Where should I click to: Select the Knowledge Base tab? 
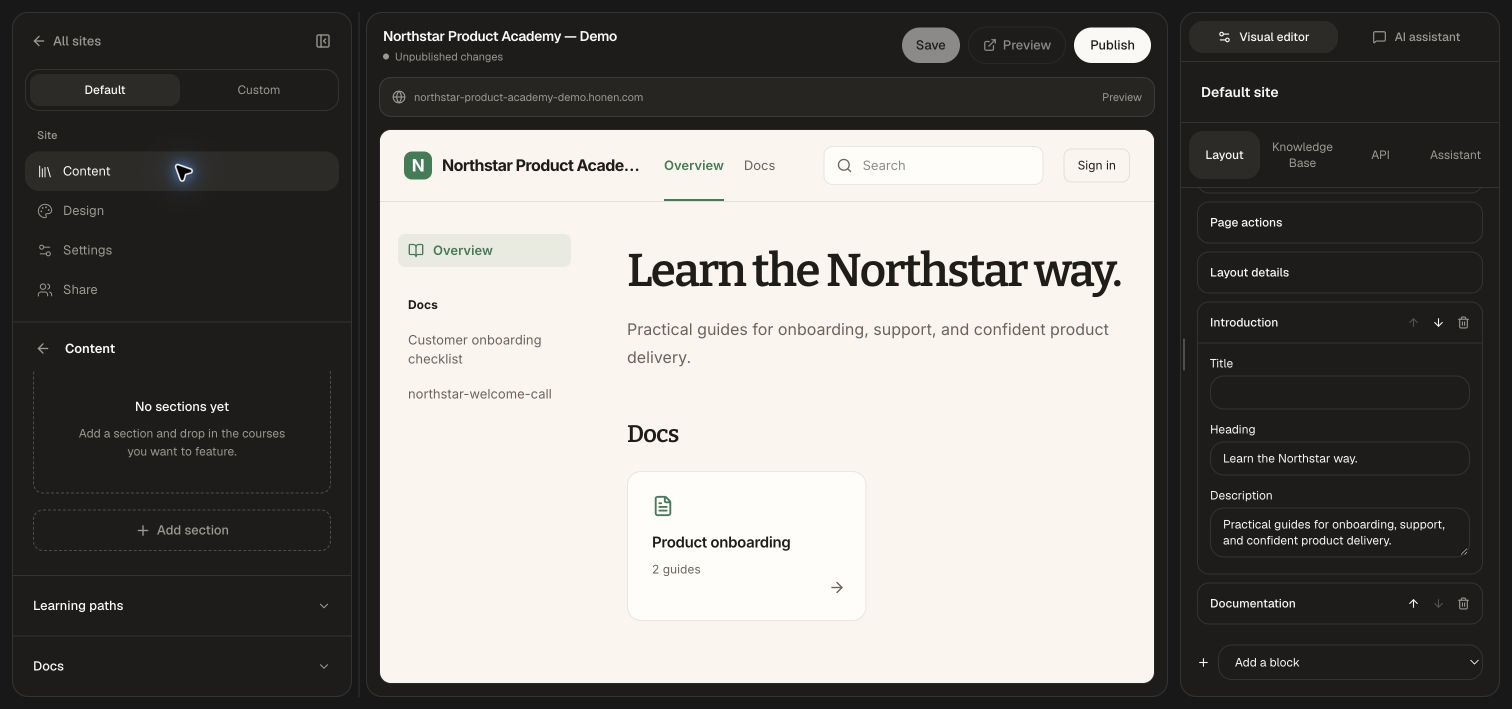tap(1302, 155)
